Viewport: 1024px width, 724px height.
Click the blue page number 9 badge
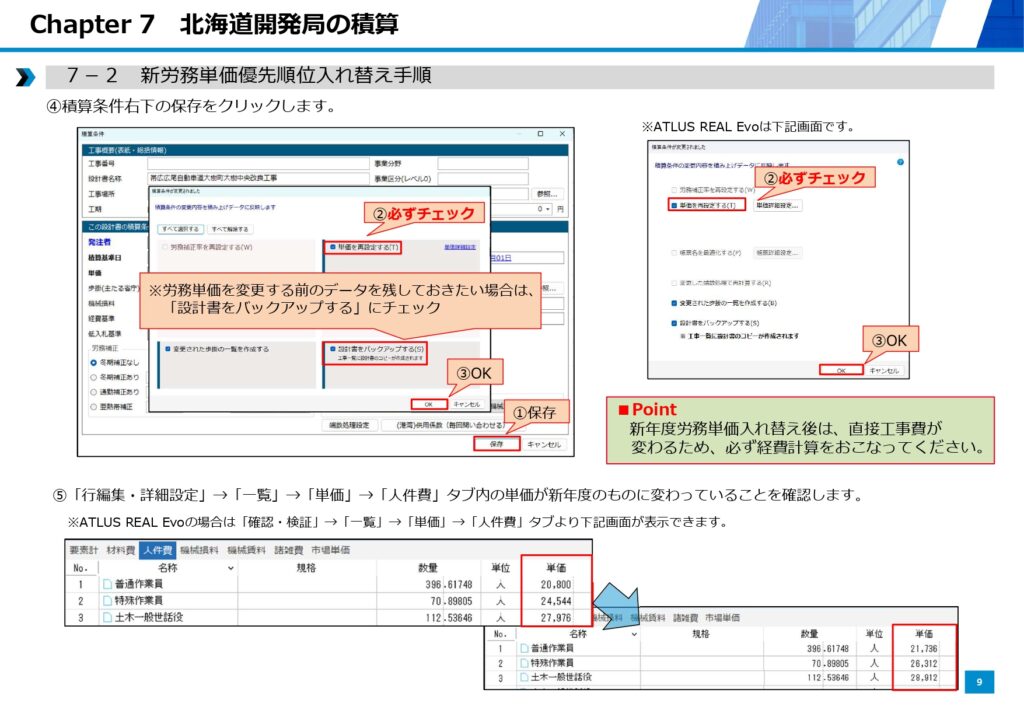[x=979, y=682]
